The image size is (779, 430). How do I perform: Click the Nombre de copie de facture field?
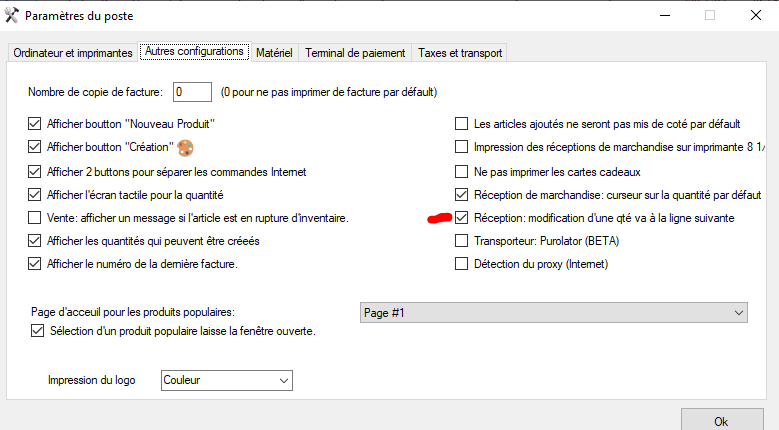click(x=192, y=92)
